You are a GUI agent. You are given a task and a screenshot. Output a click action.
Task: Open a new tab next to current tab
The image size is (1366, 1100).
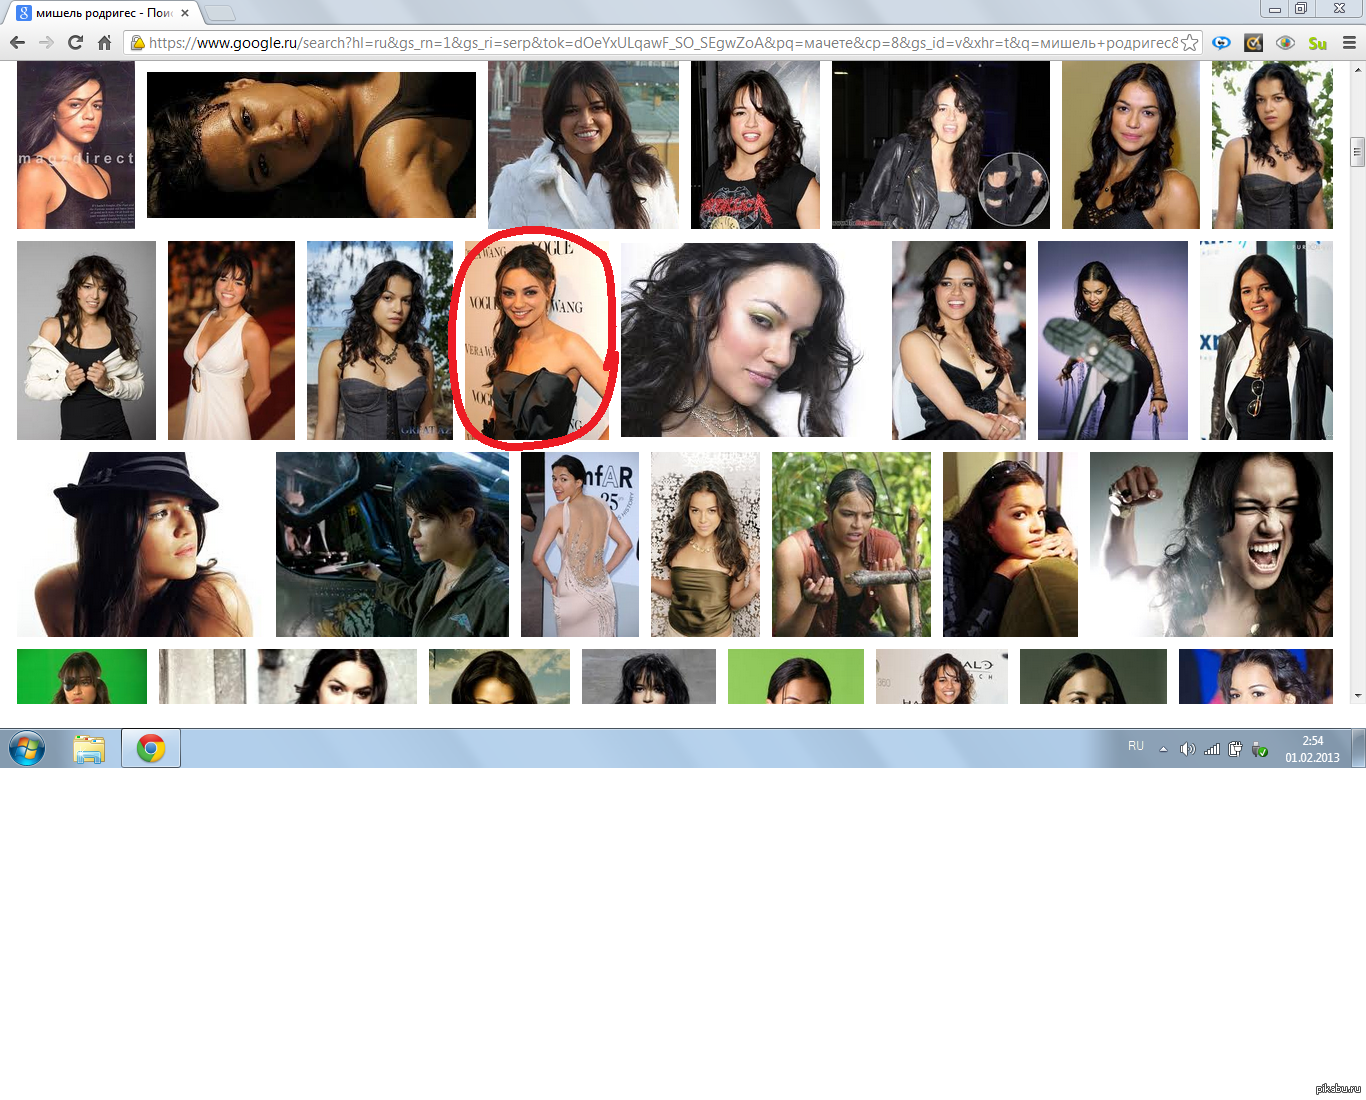[x=220, y=13]
